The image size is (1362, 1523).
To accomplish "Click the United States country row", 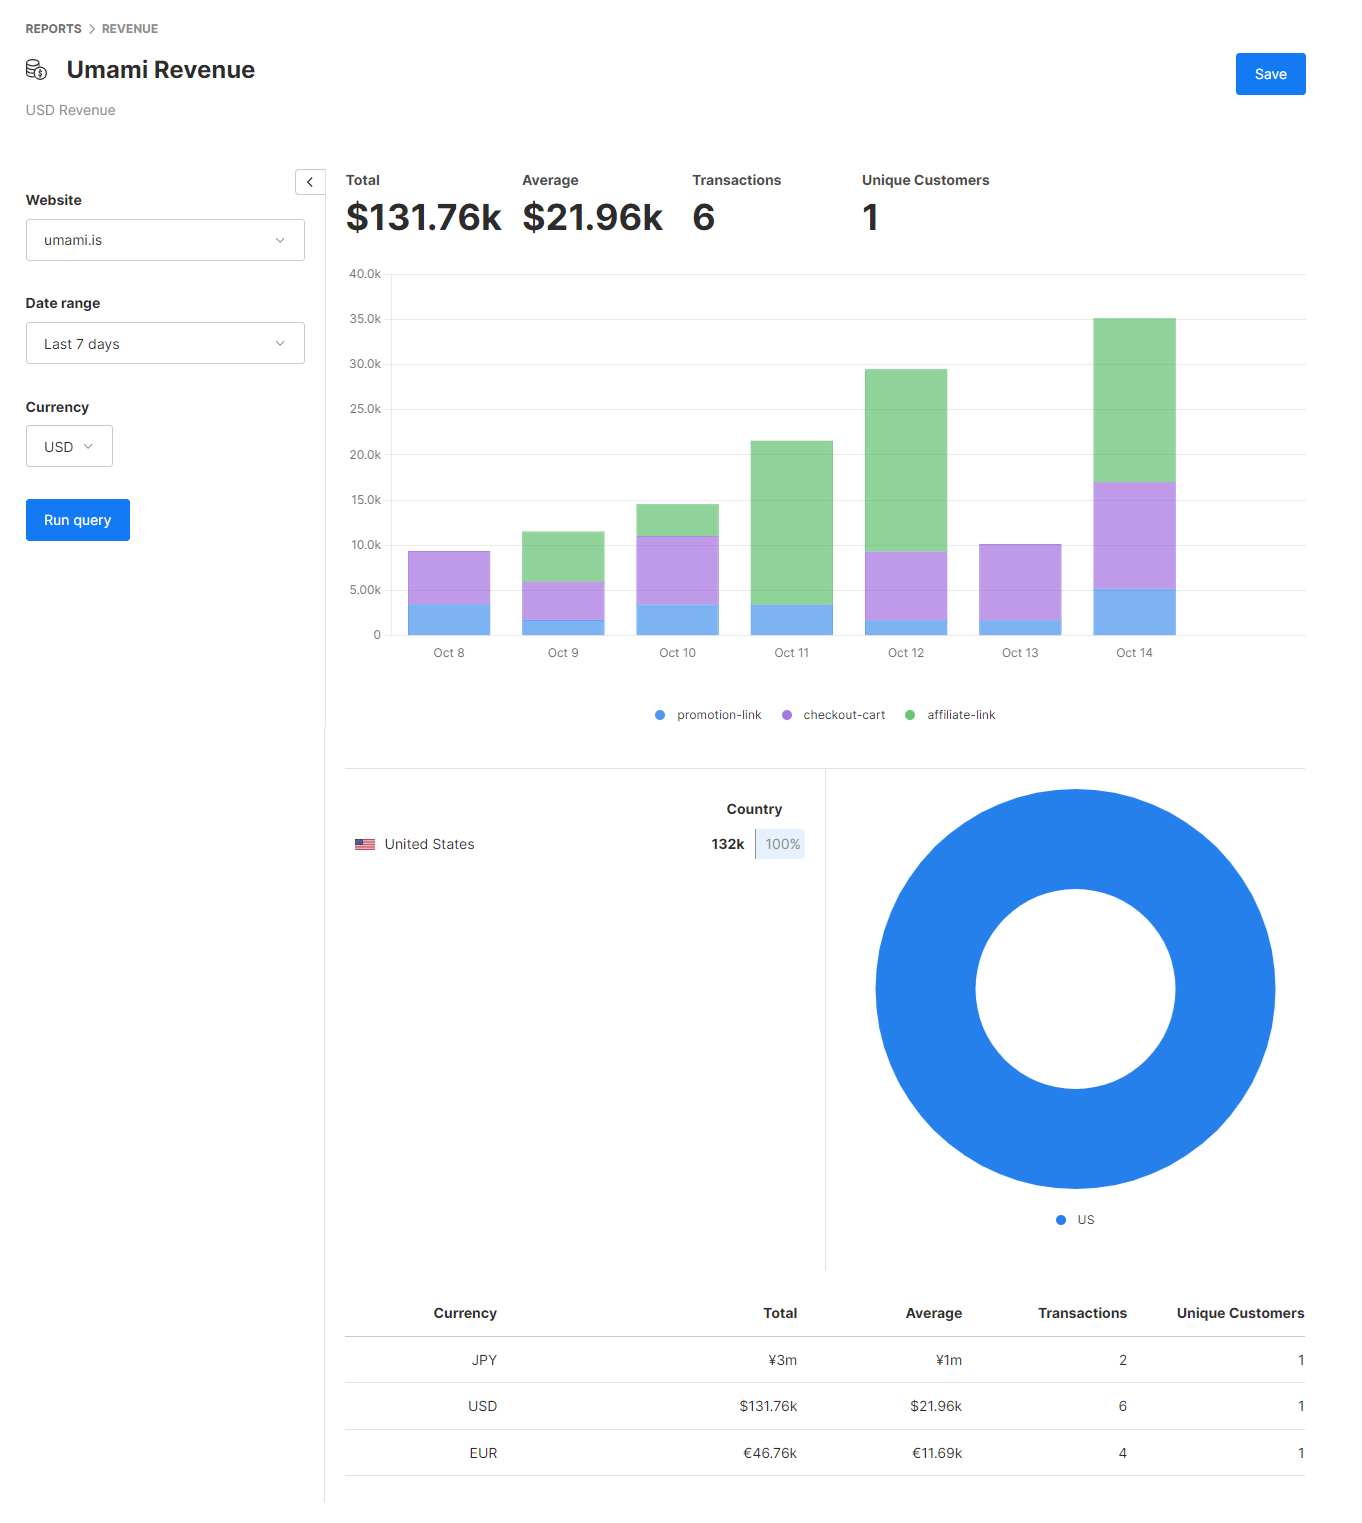I will [x=578, y=845].
